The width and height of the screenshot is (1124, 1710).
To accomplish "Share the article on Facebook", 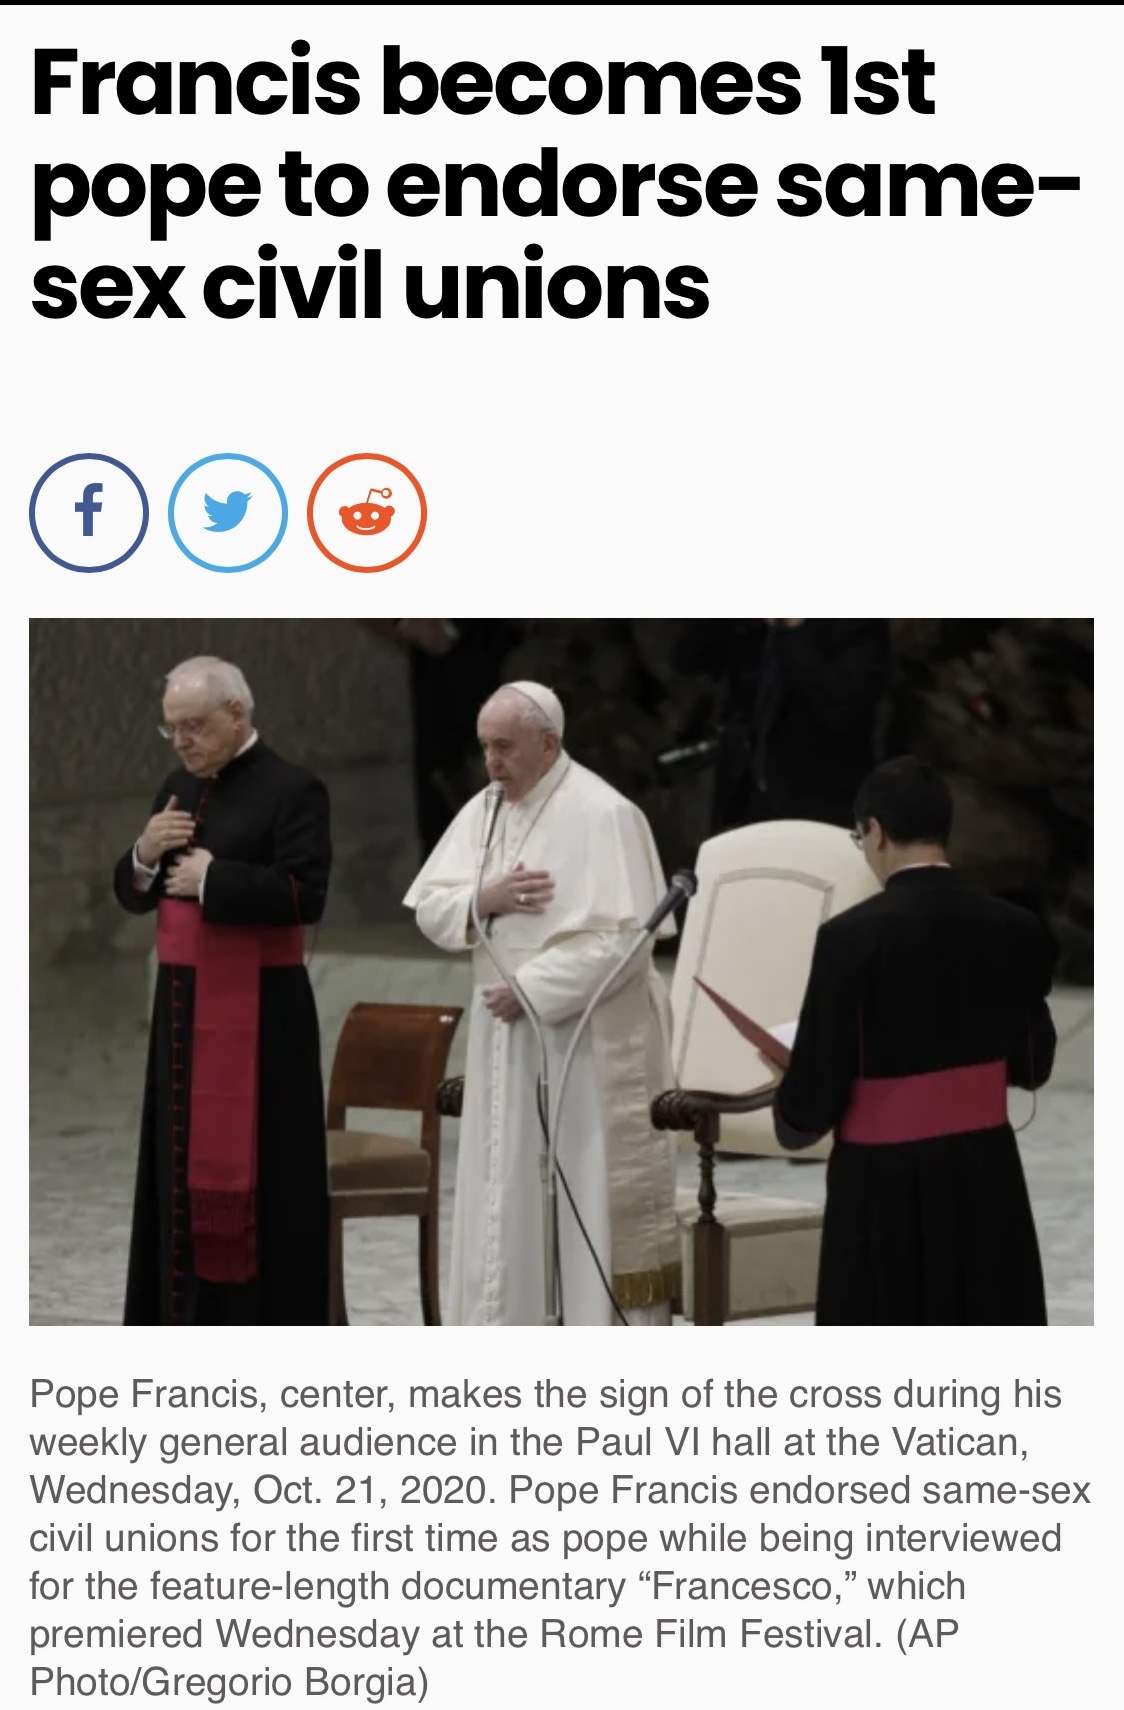I will point(89,513).
